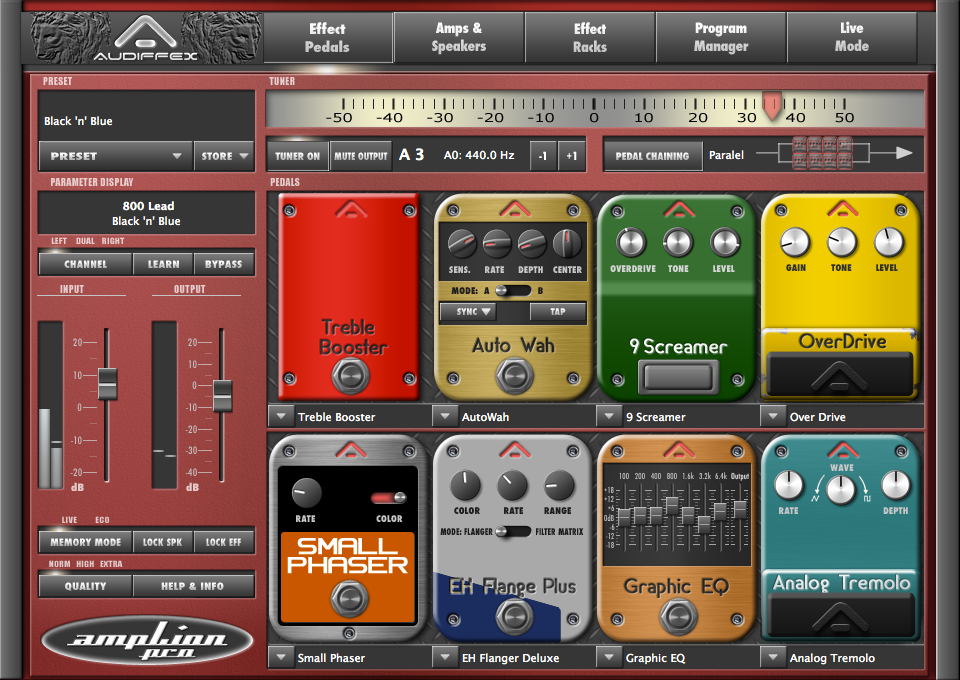Open the Analog Tremolo pedal selector arrow

pos(773,657)
